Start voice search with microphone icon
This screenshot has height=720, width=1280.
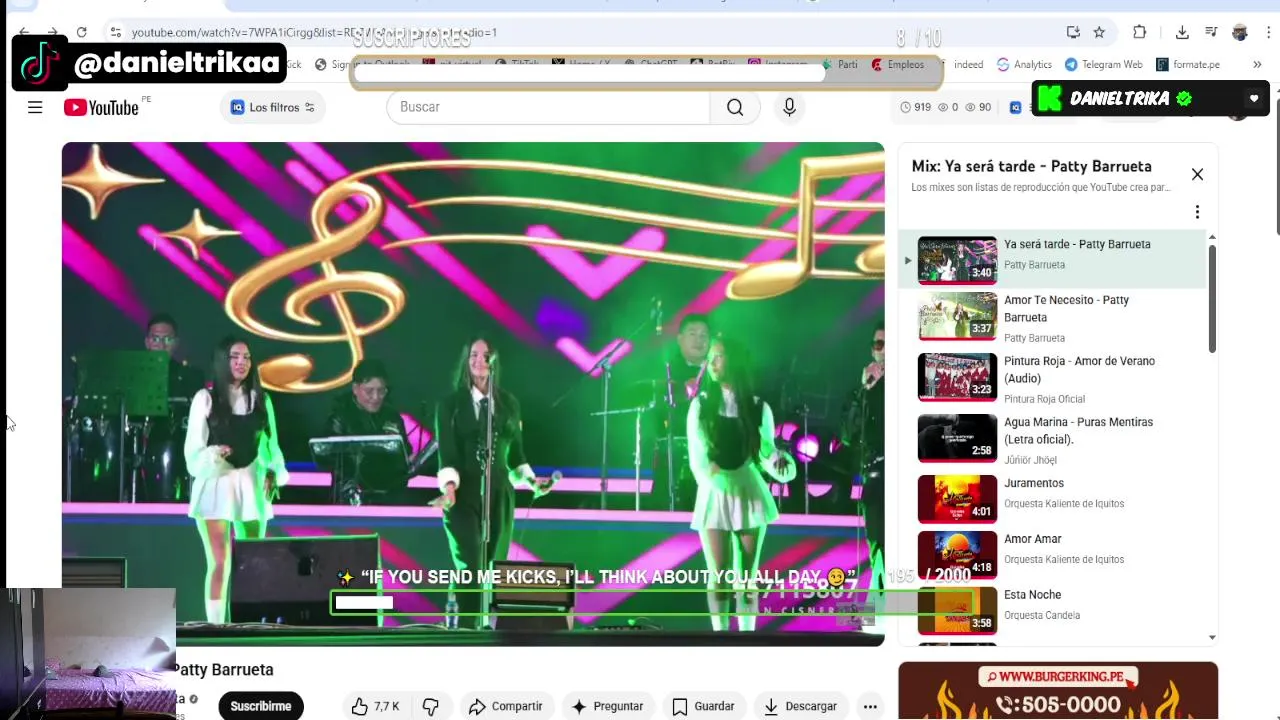(x=789, y=107)
